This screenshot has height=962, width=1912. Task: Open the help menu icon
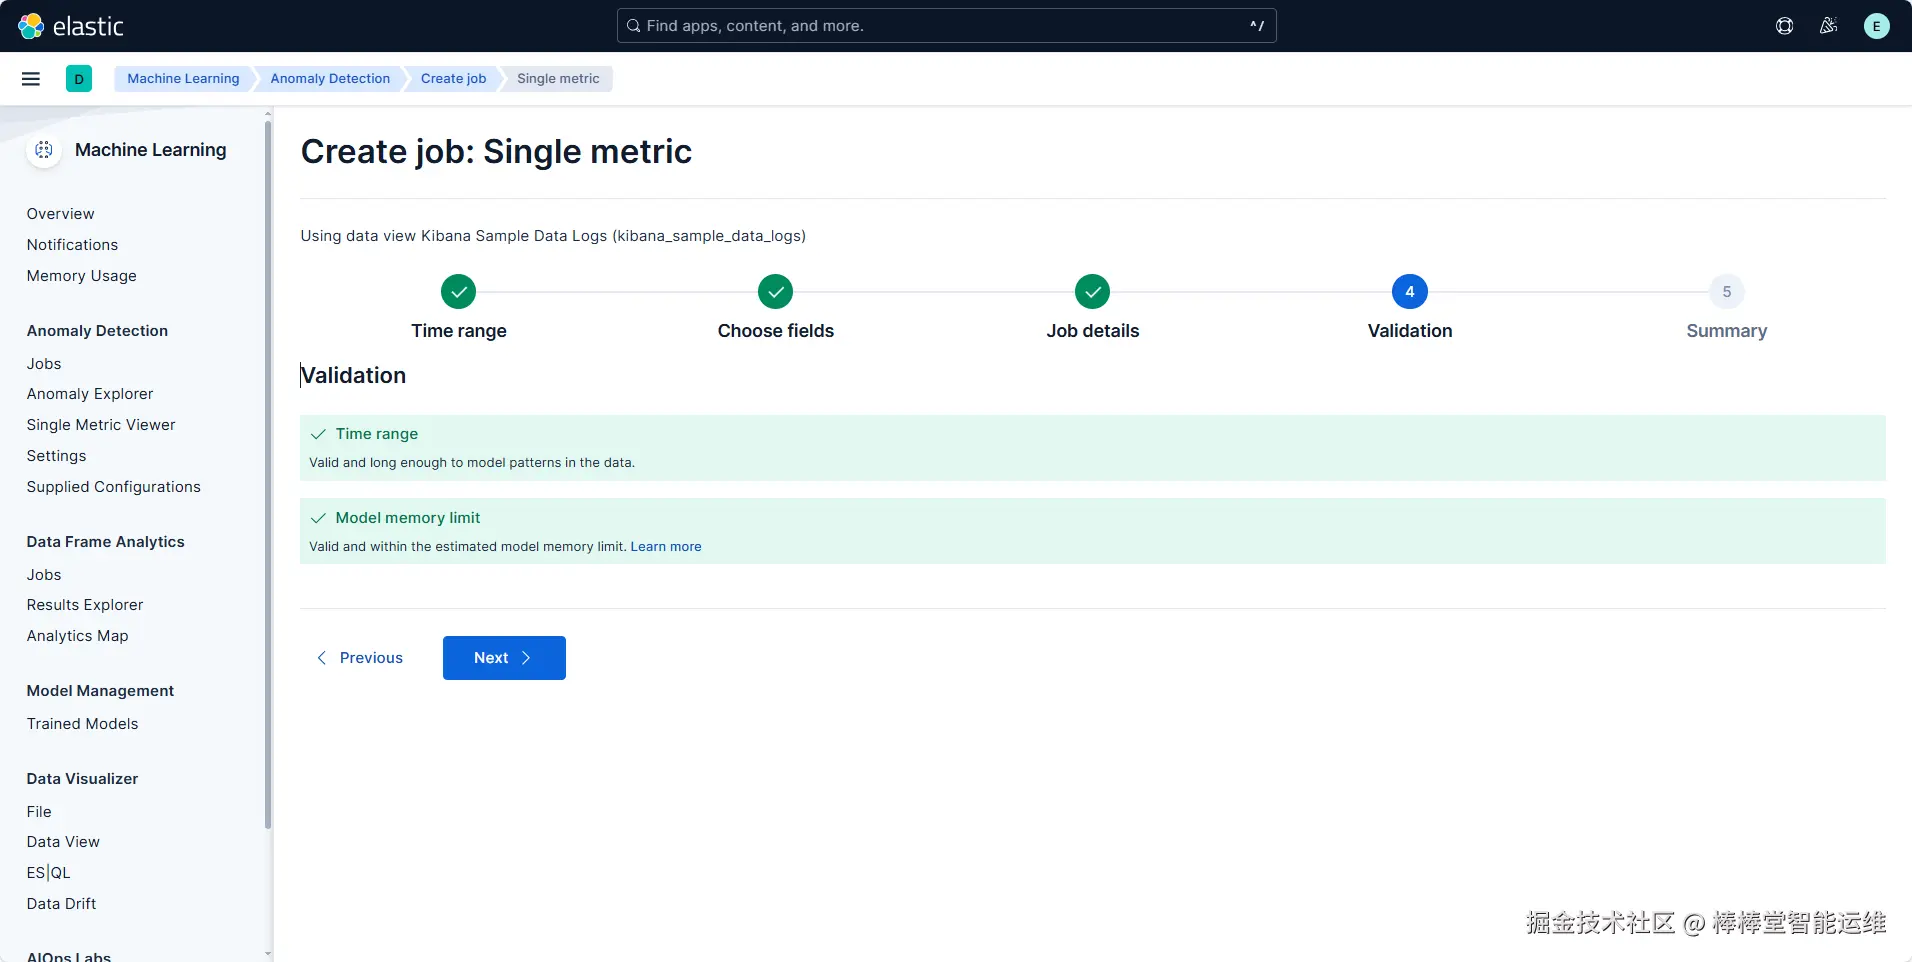pos(1785,26)
